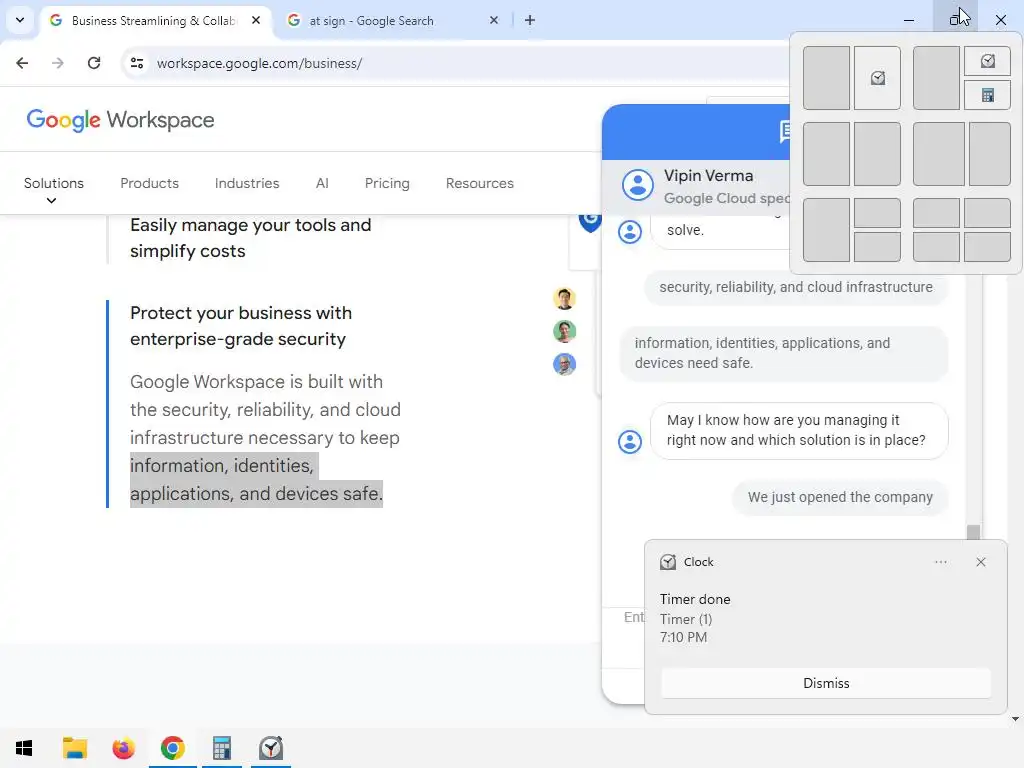Screen dimensions: 1024x768
Task: Click the 'Timer done' notification text
Action: point(695,599)
